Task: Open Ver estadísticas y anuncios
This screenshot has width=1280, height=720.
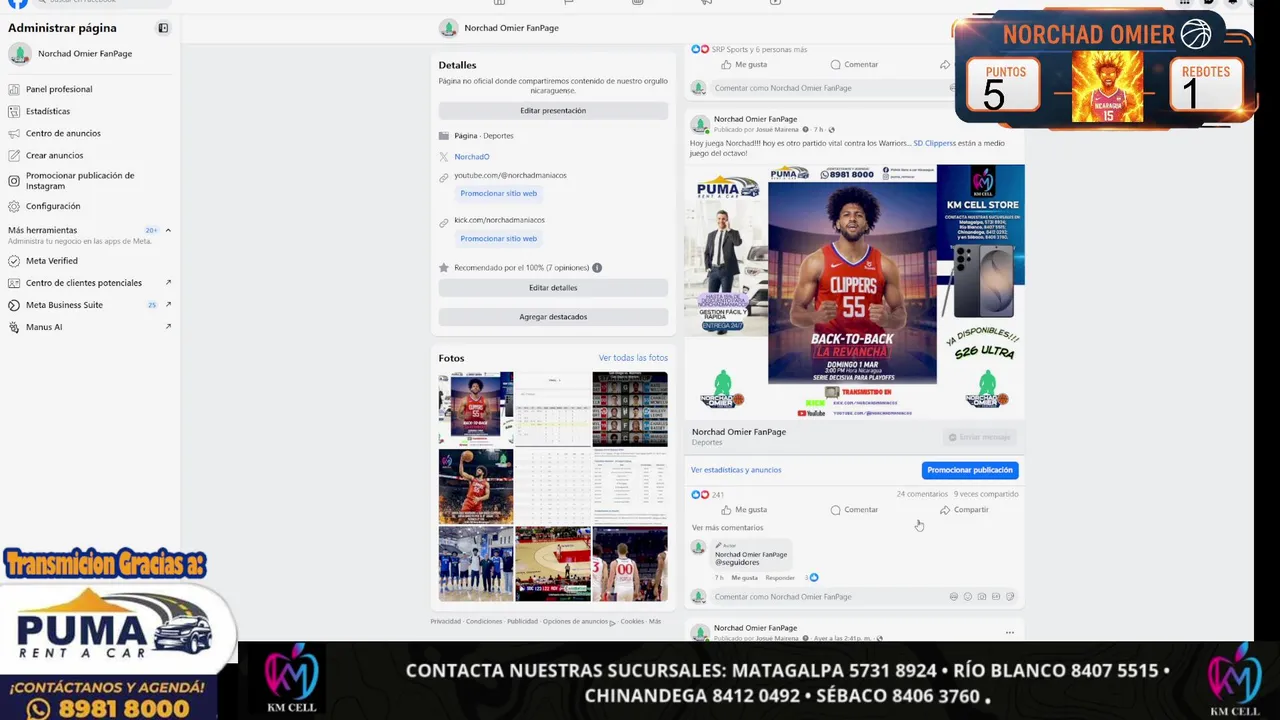Action: click(x=736, y=470)
